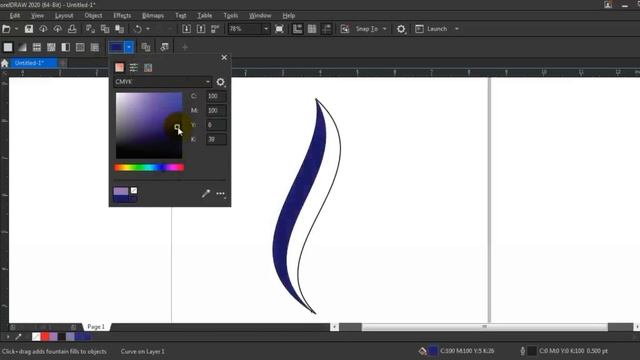The width and height of the screenshot is (640, 360).
Task: Pick the eyedropper tool in color popup
Action: pos(206,193)
